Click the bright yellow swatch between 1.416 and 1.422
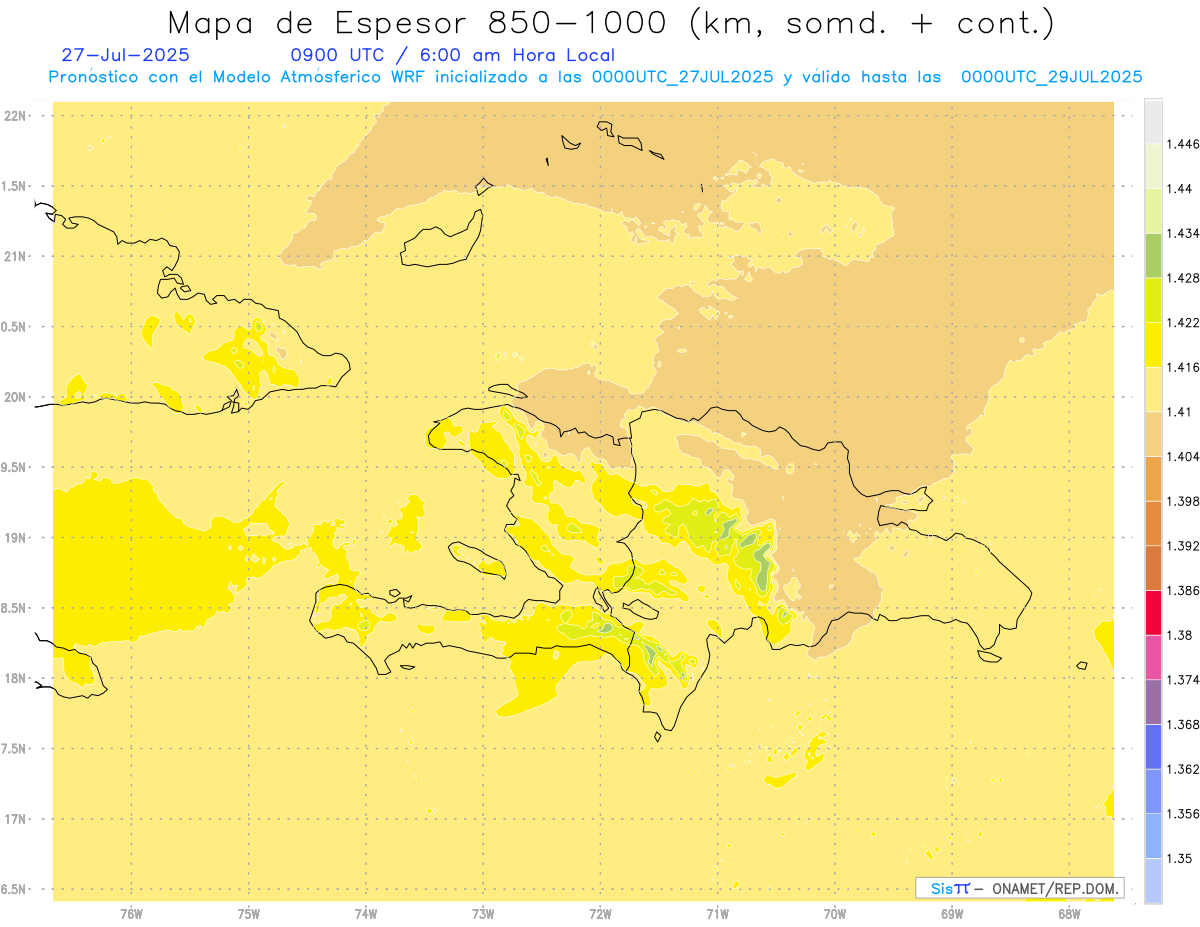This screenshot has height=927, width=1200. click(1153, 344)
